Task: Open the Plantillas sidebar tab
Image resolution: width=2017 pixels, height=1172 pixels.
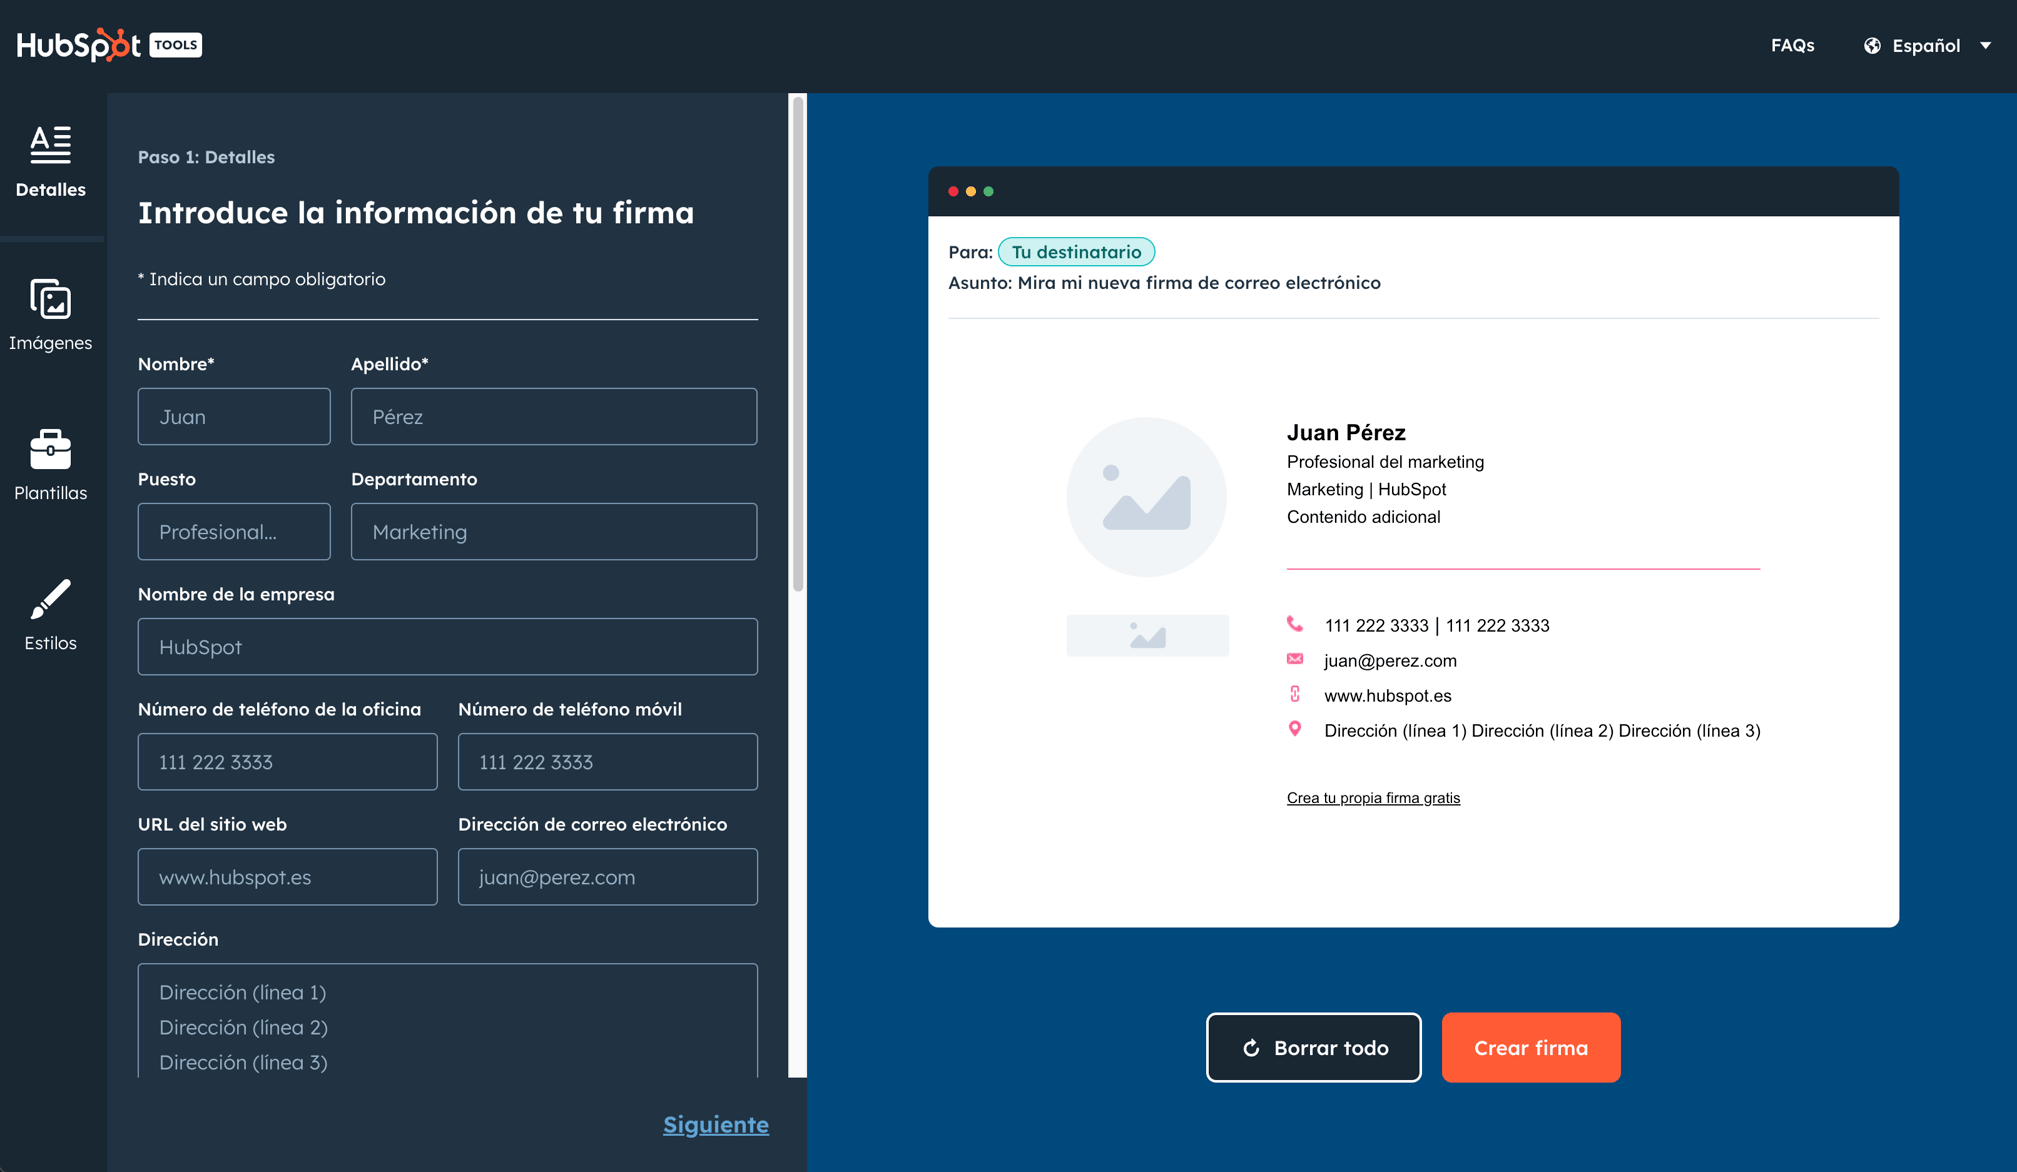Action: (x=50, y=465)
